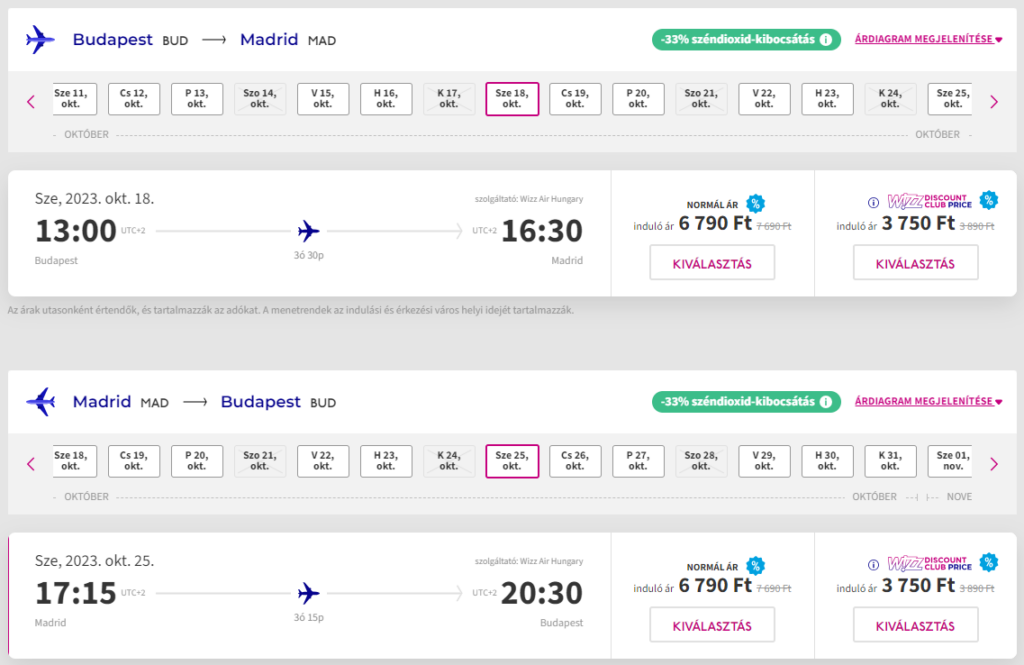Image resolution: width=1024 pixels, height=665 pixels.
Task: Show later outbound dates with right arrow
Action: point(994,102)
